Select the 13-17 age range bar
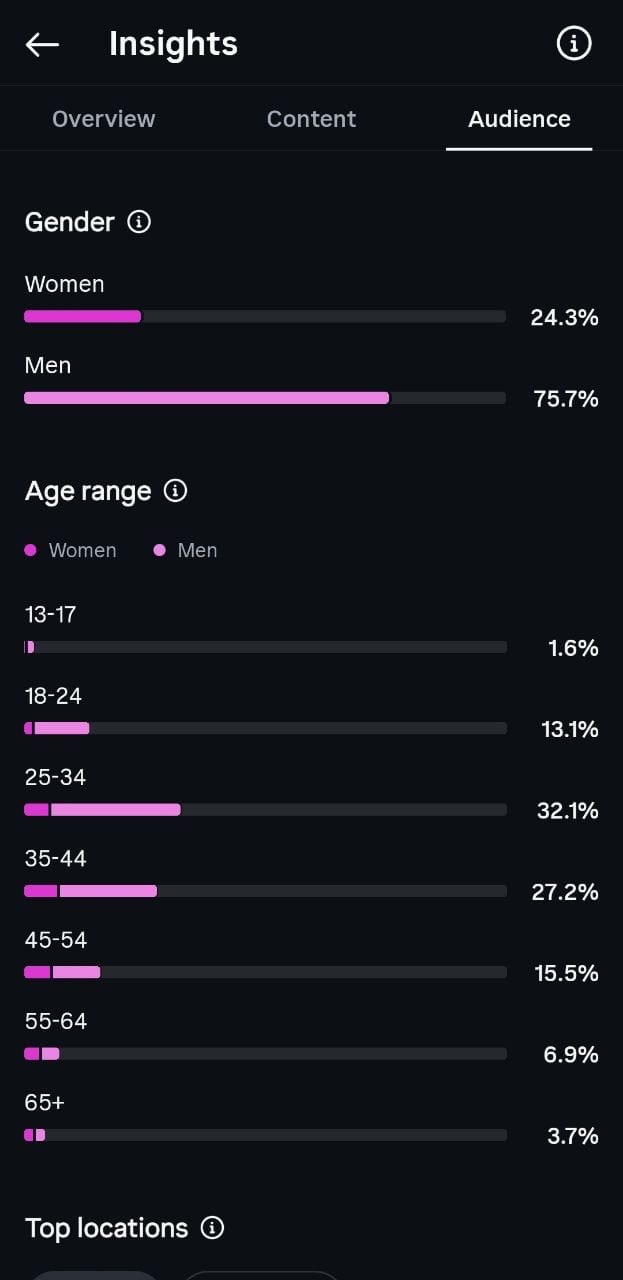The height and width of the screenshot is (1280, 623). click(x=265, y=647)
